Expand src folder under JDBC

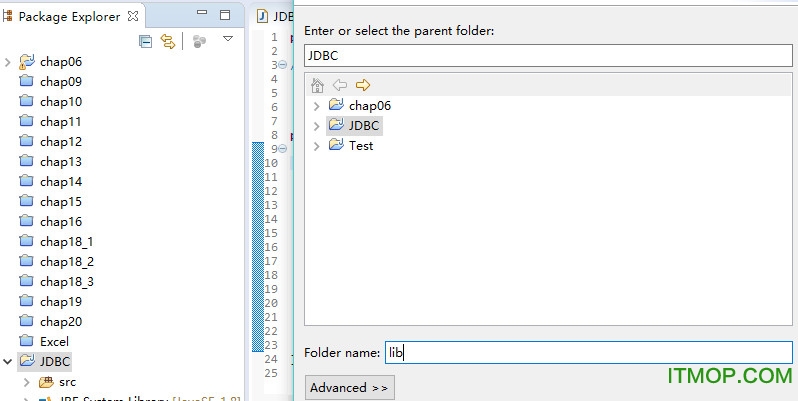[x=27, y=382]
